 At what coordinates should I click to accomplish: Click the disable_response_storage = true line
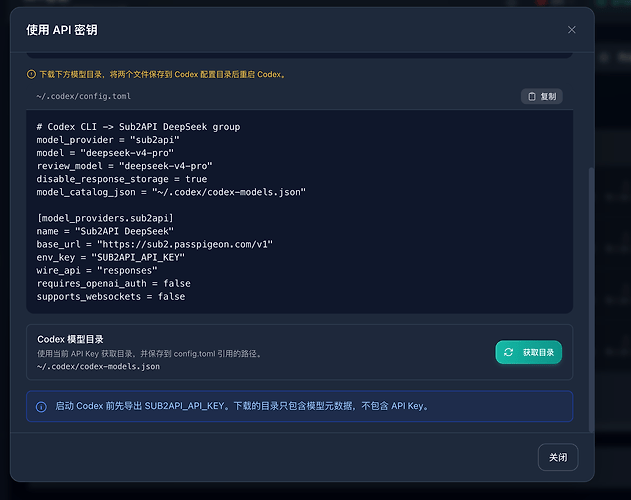[x=122, y=179]
